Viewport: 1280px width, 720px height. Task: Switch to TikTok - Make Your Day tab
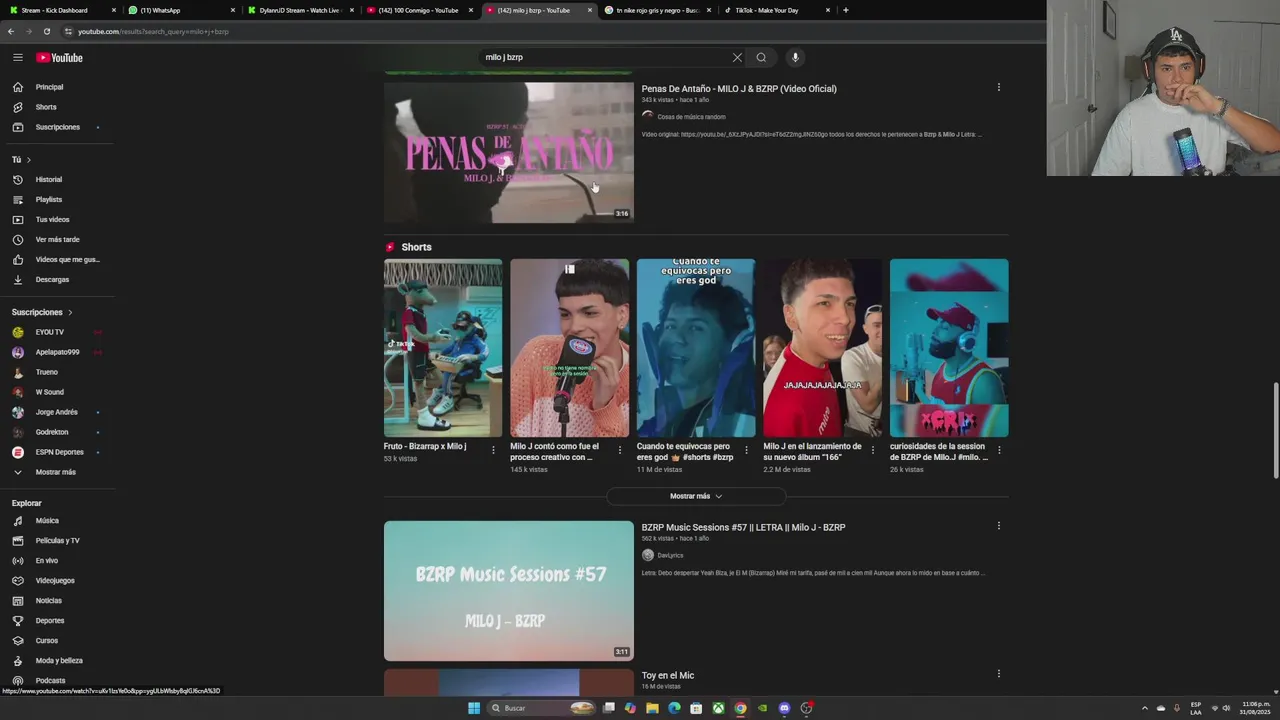click(x=777, y=10)
